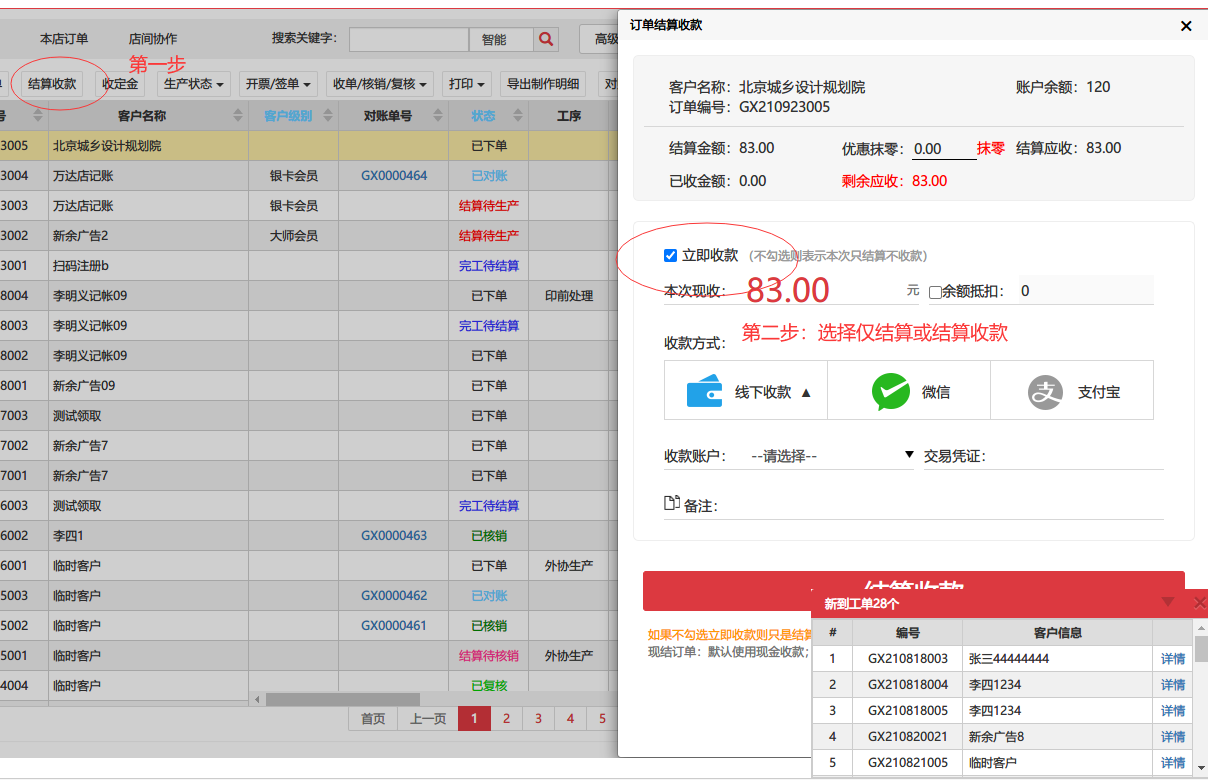1208x780 pixels.
Task: Choose the Alipay 支付宝 icon
Action: 1045,392
